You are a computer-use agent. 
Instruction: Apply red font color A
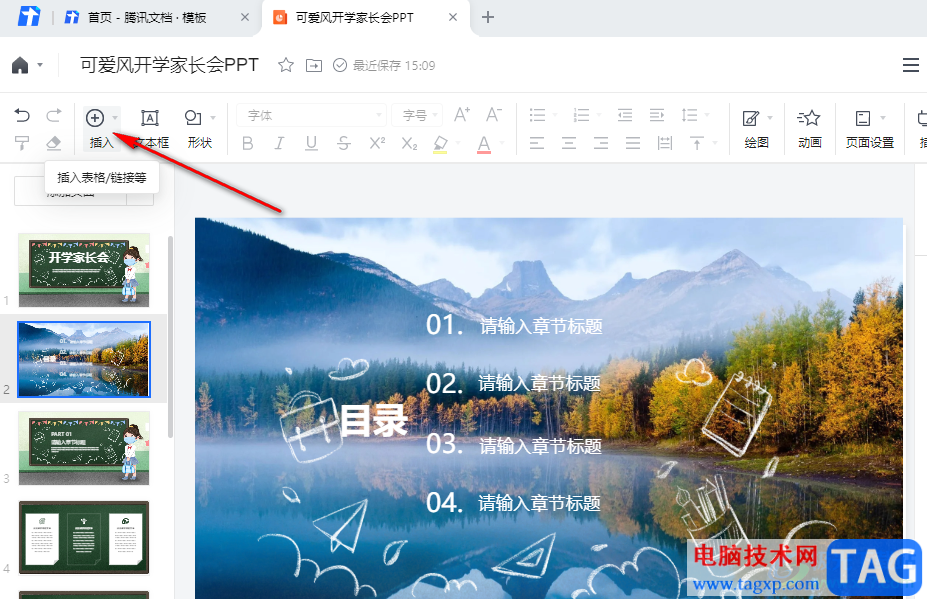tap(484, 144)
